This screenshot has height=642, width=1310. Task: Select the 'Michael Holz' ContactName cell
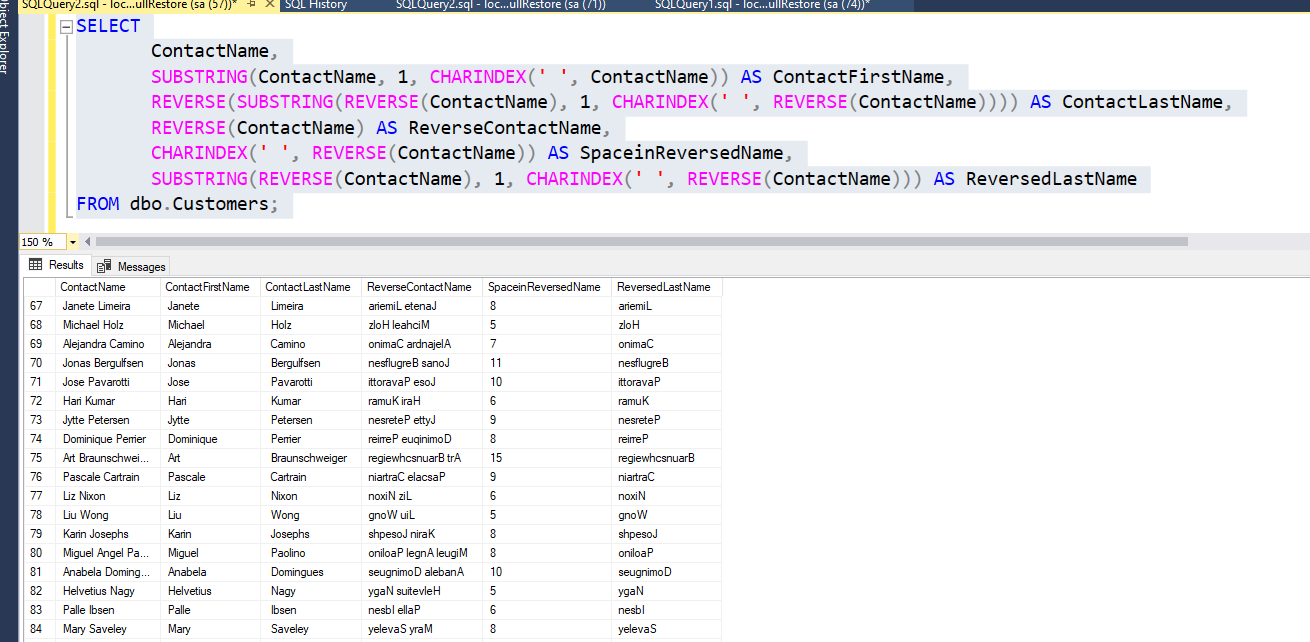(x=108, y=325)
